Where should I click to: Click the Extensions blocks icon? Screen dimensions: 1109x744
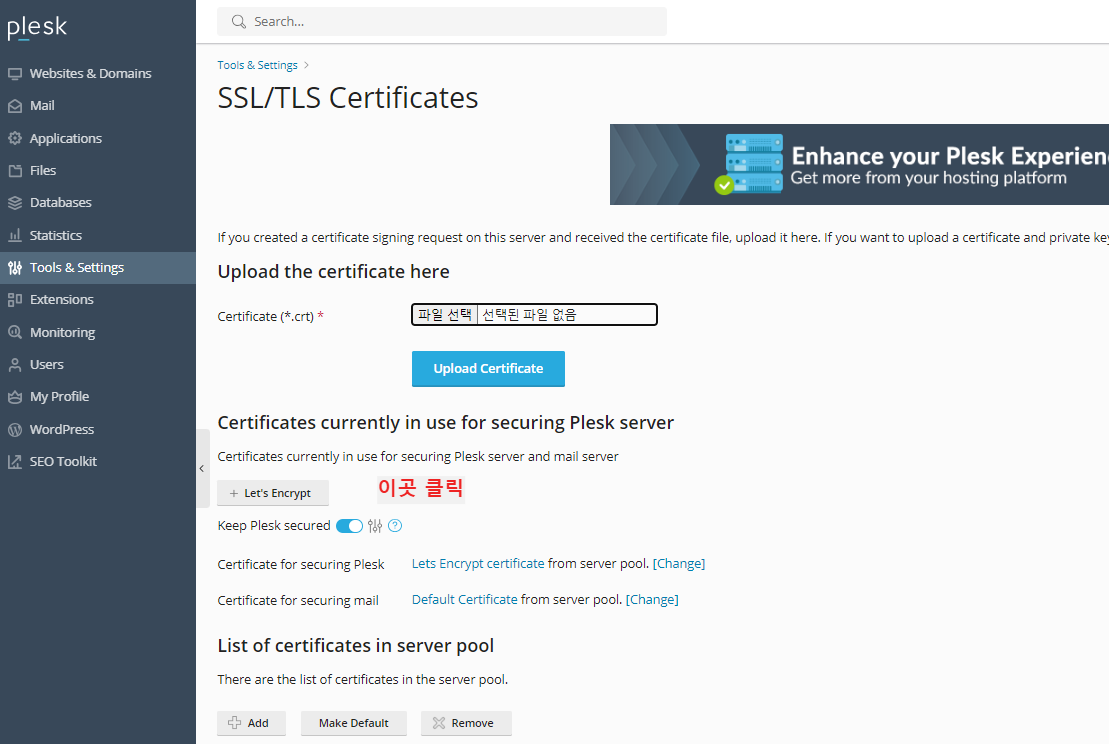15,300
